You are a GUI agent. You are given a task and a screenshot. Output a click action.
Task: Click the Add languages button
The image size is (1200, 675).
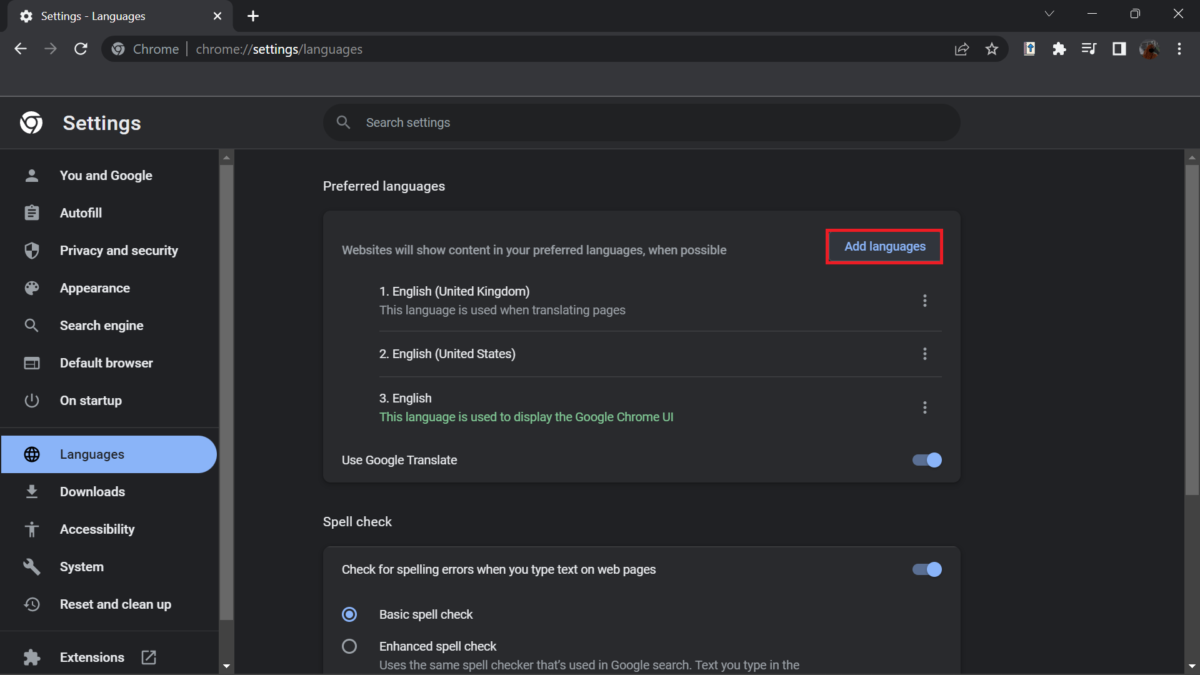[x=885, y=246]
